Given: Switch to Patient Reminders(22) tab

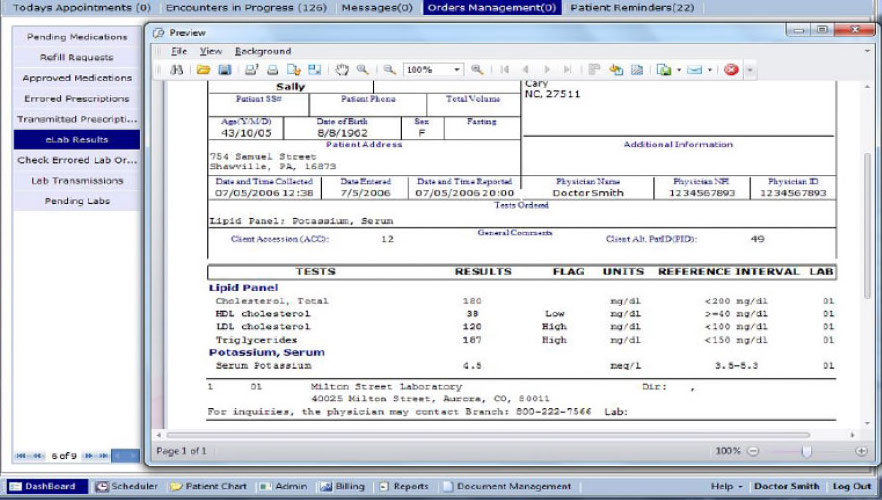Looking at the screenshot, I should pyautogui.click(x=632, y=8).
